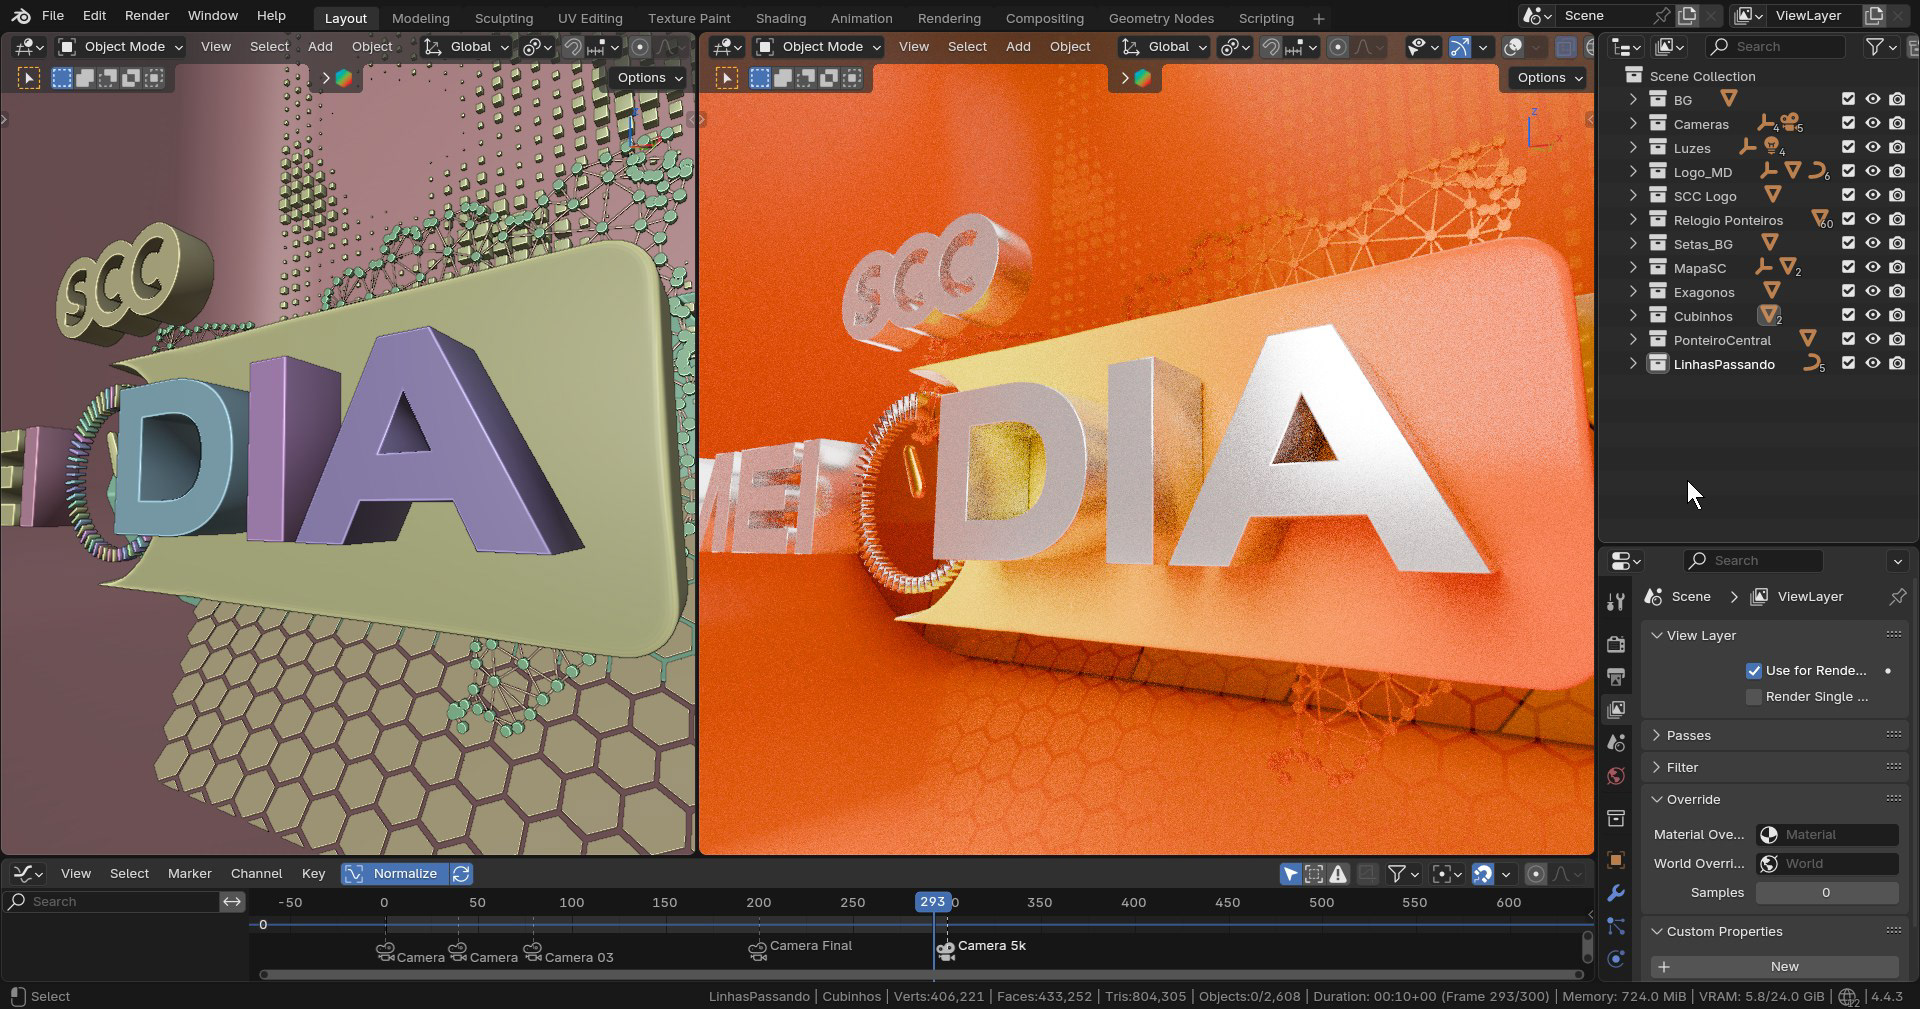Click the new scene icon beside Scene

click(1687, 16)
